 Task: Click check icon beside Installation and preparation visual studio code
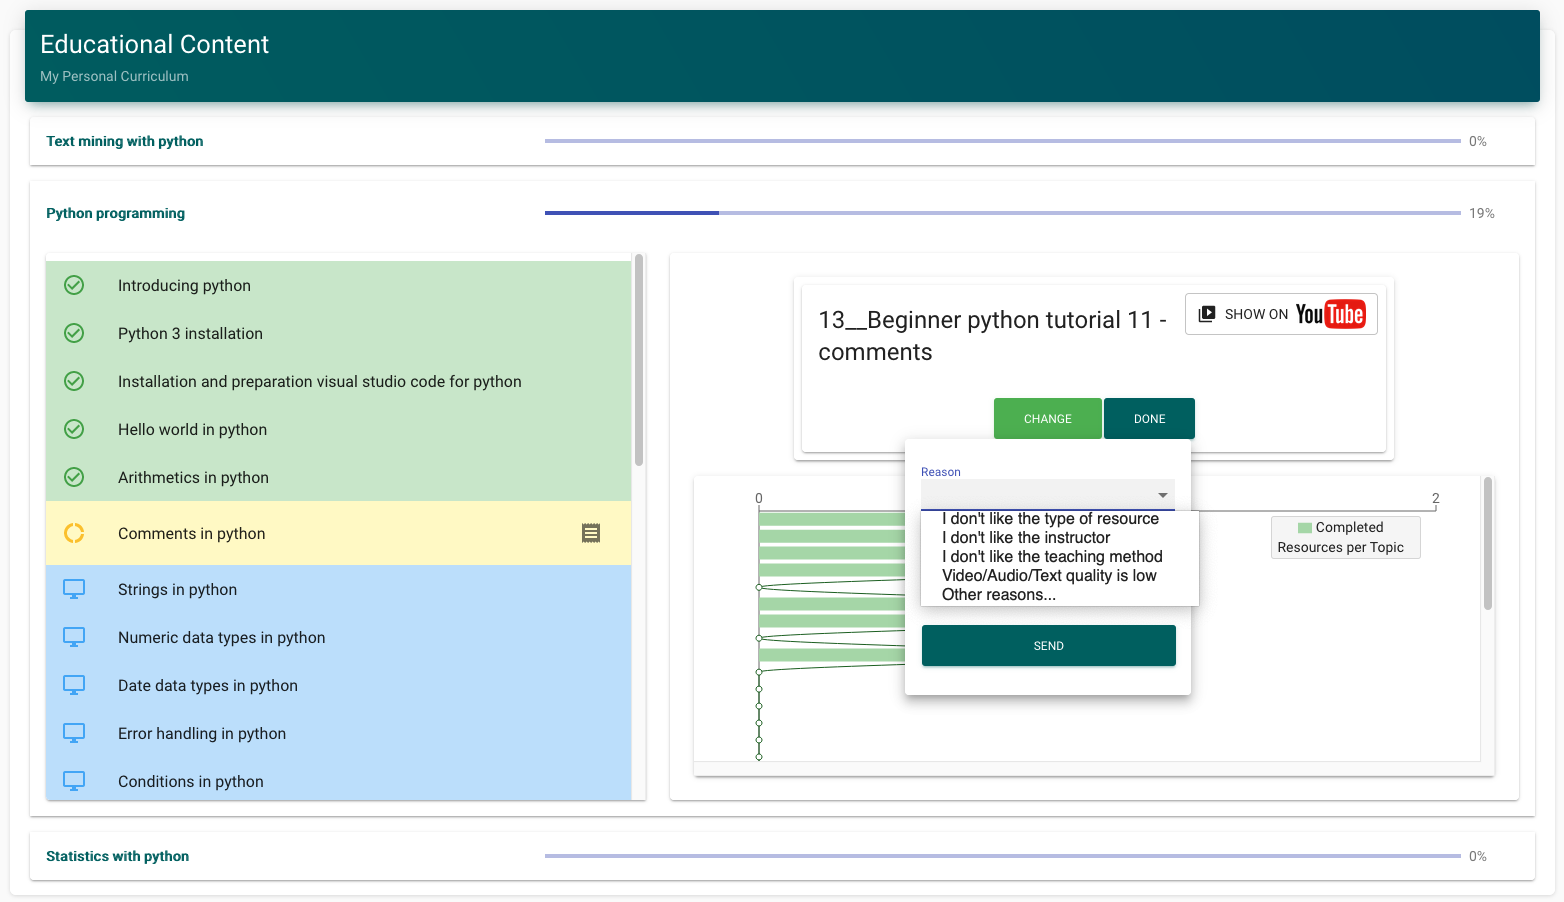point(74,381)
